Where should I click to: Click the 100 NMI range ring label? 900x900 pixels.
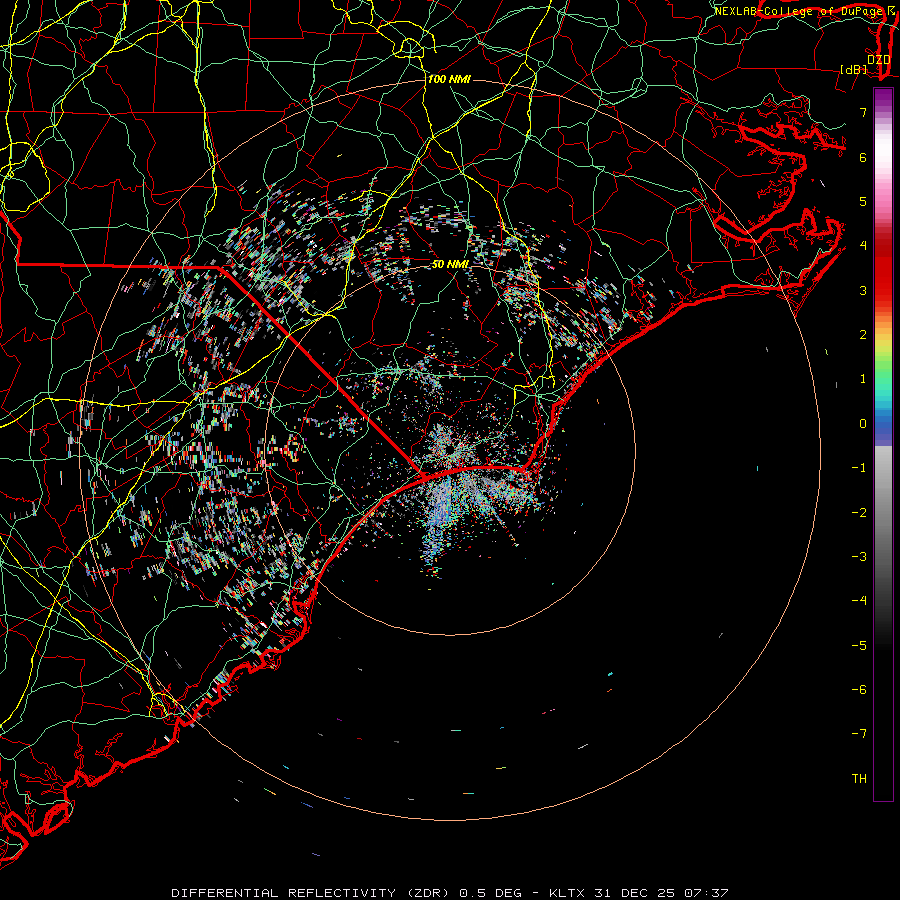(449, 79)
